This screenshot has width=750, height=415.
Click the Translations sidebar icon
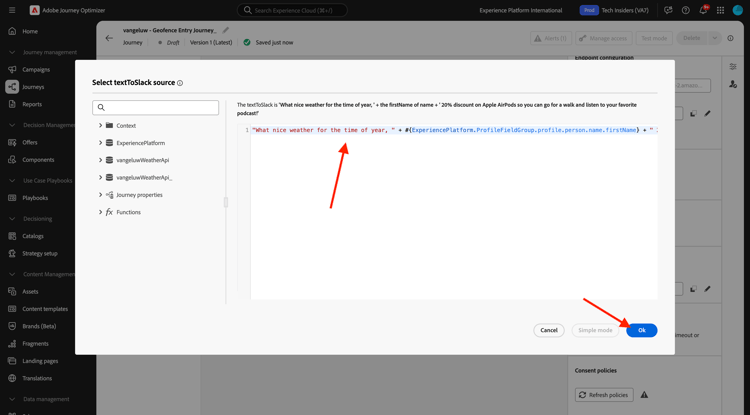point(12,378)
